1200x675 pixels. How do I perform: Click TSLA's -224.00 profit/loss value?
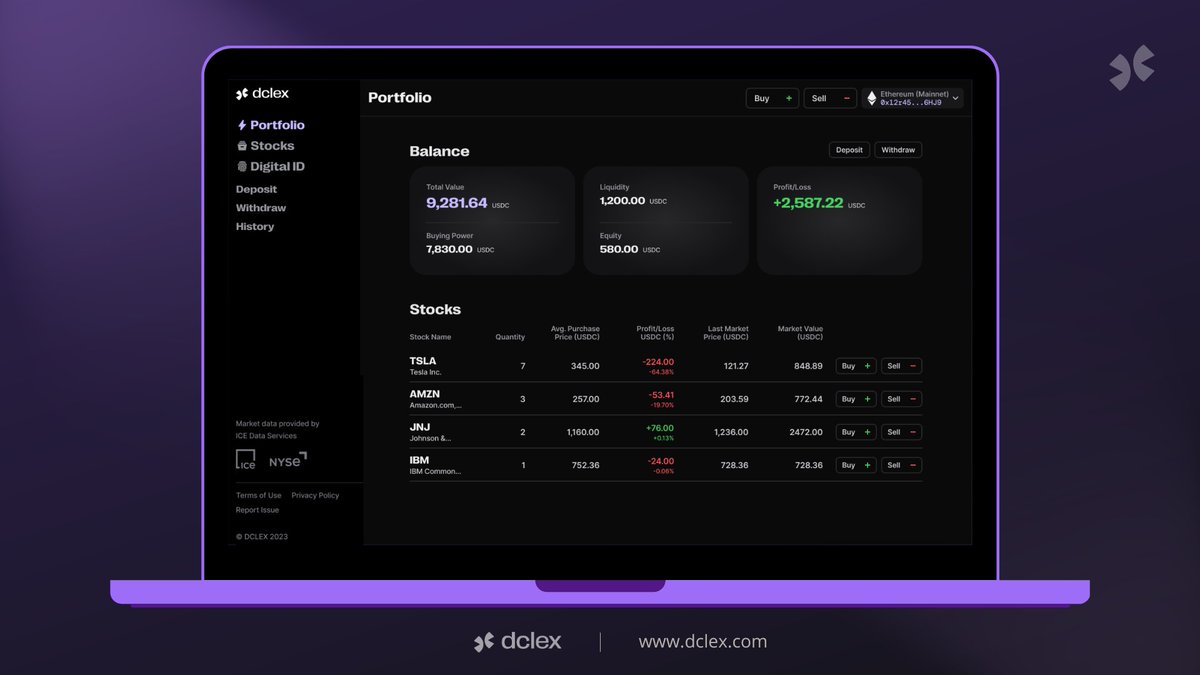pyautogui.click(x=658, y=362)
